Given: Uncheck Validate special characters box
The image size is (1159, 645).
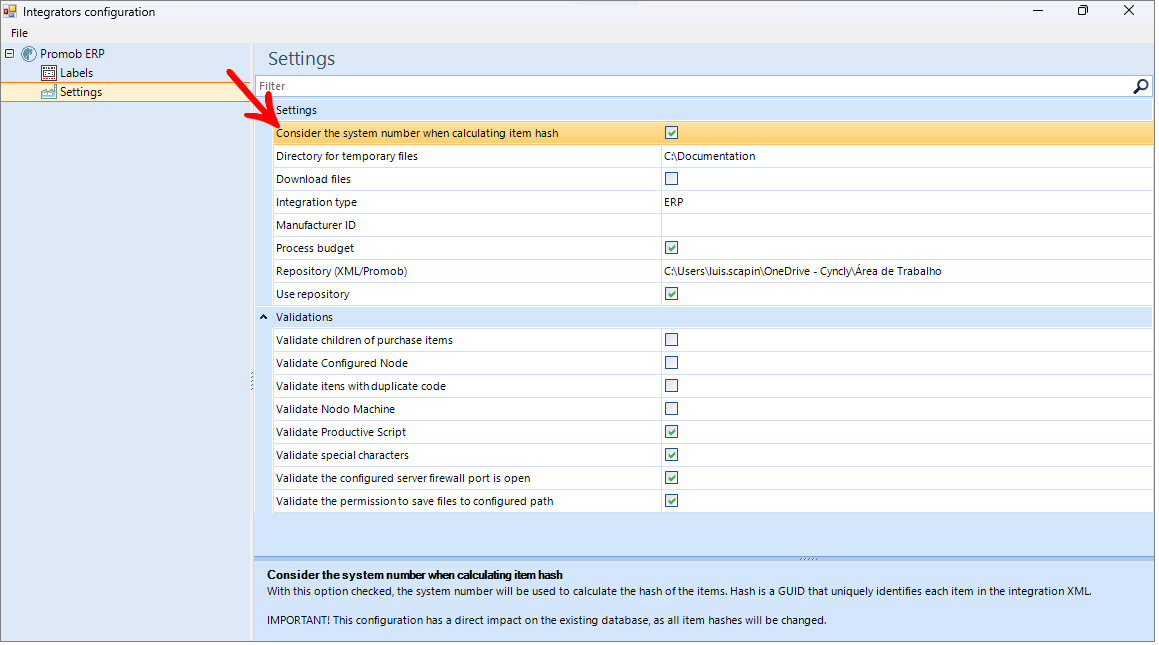Looking at the screenshot, I should 671,455.
